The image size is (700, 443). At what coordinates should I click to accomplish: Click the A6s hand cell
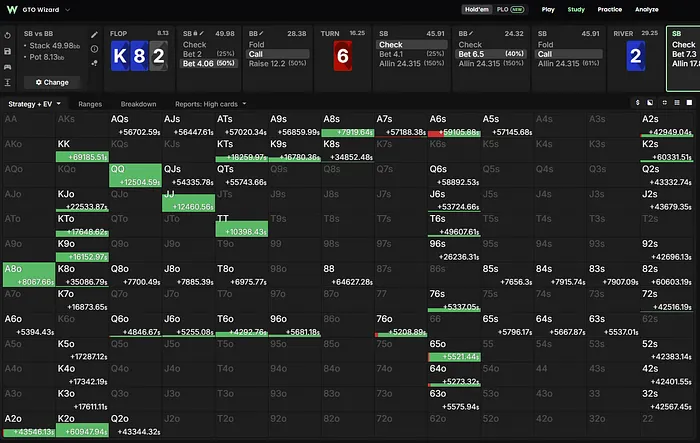[x=454, y=125]
